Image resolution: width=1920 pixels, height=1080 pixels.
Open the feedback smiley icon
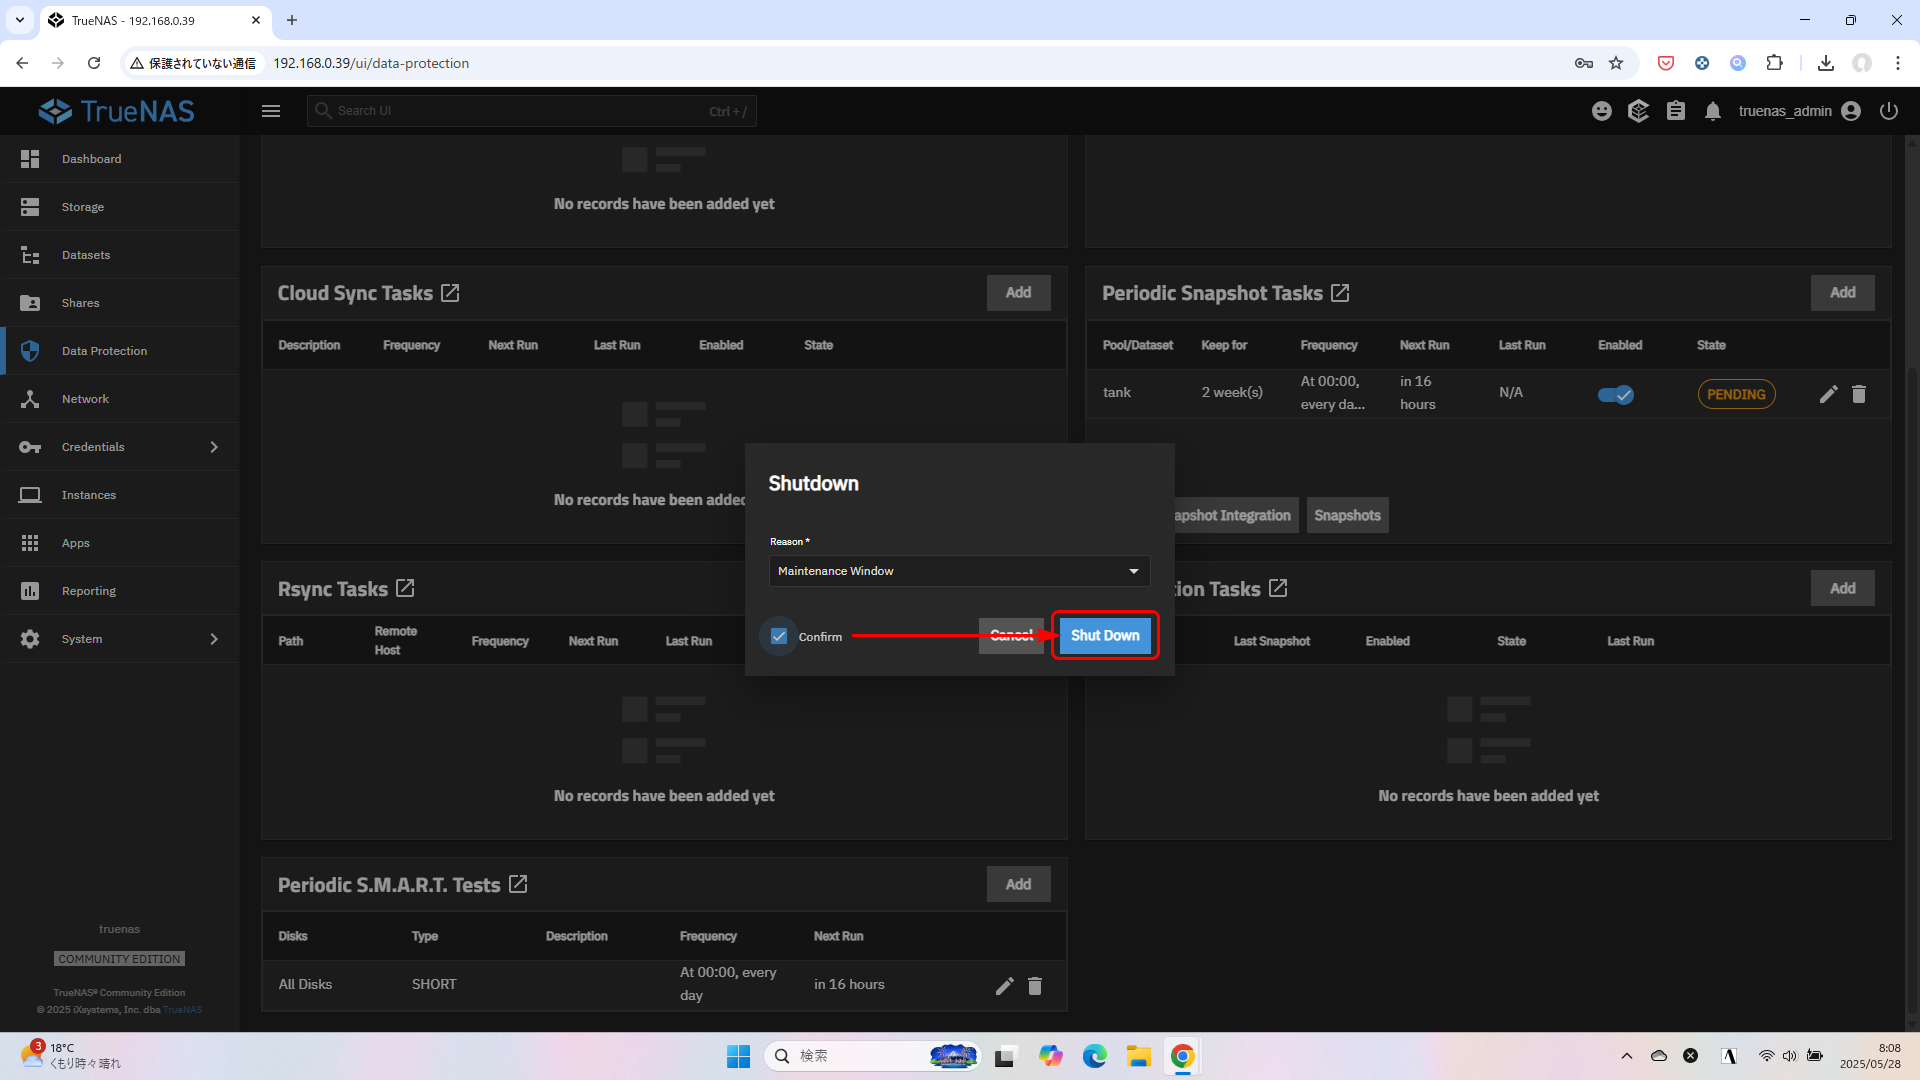(1602, 111)
